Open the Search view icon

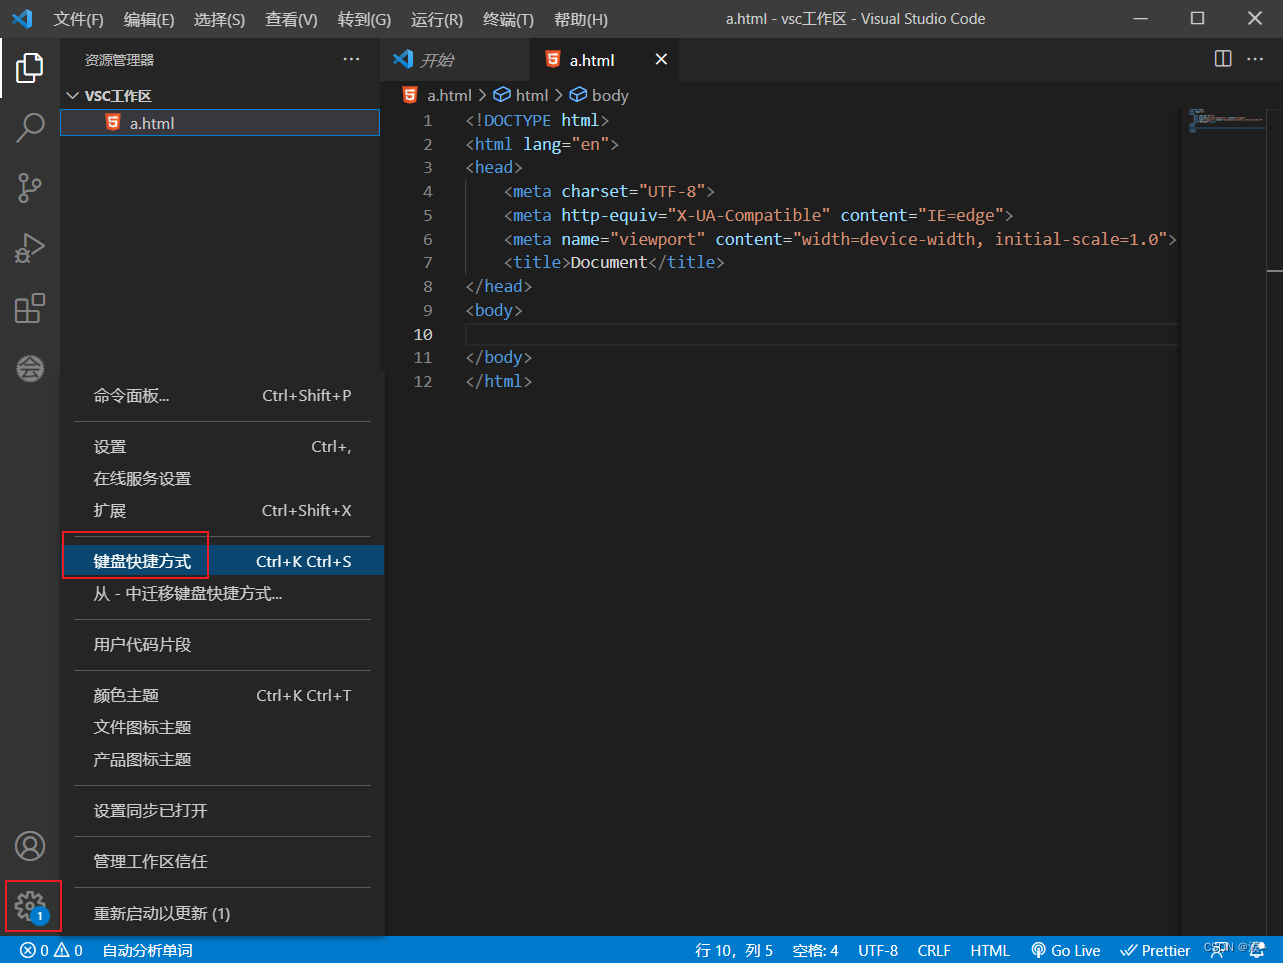(30, 127)
